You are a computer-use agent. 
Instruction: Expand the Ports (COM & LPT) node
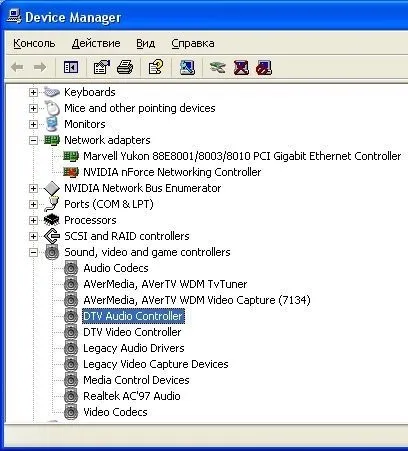point(33,204)
